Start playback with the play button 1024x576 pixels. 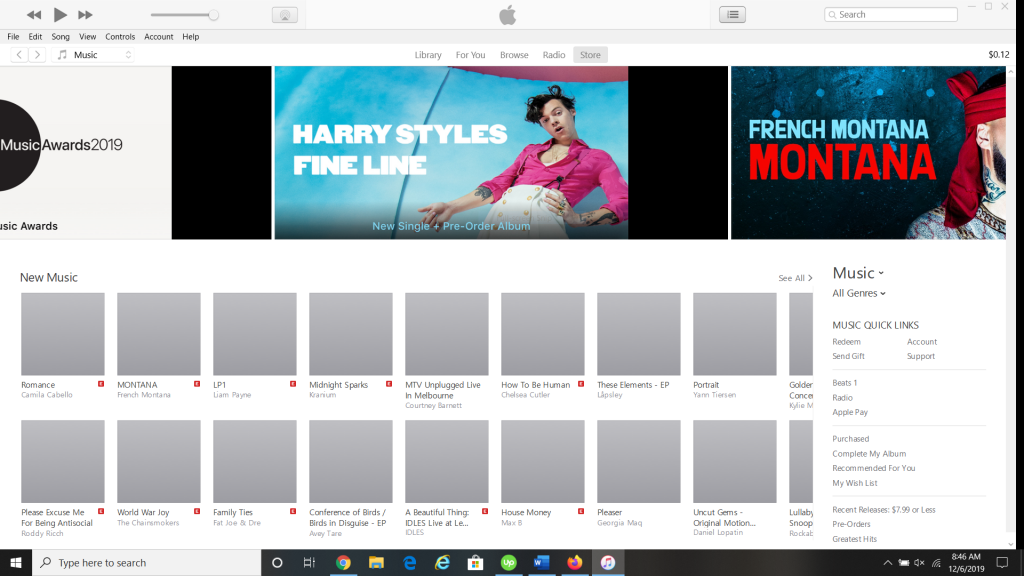(x=59, y=14)
